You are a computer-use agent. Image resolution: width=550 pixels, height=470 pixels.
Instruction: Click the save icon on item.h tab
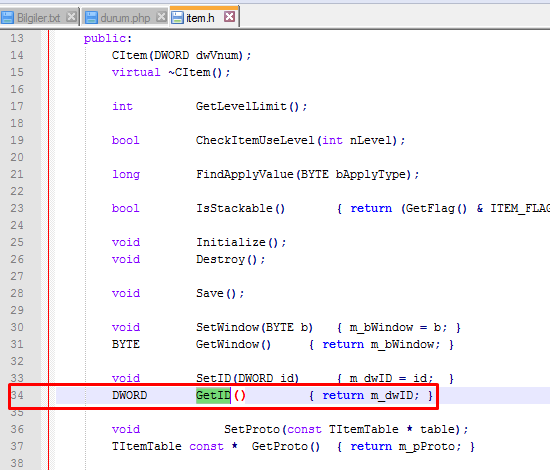pyautogui.click(x=177, y=18)
